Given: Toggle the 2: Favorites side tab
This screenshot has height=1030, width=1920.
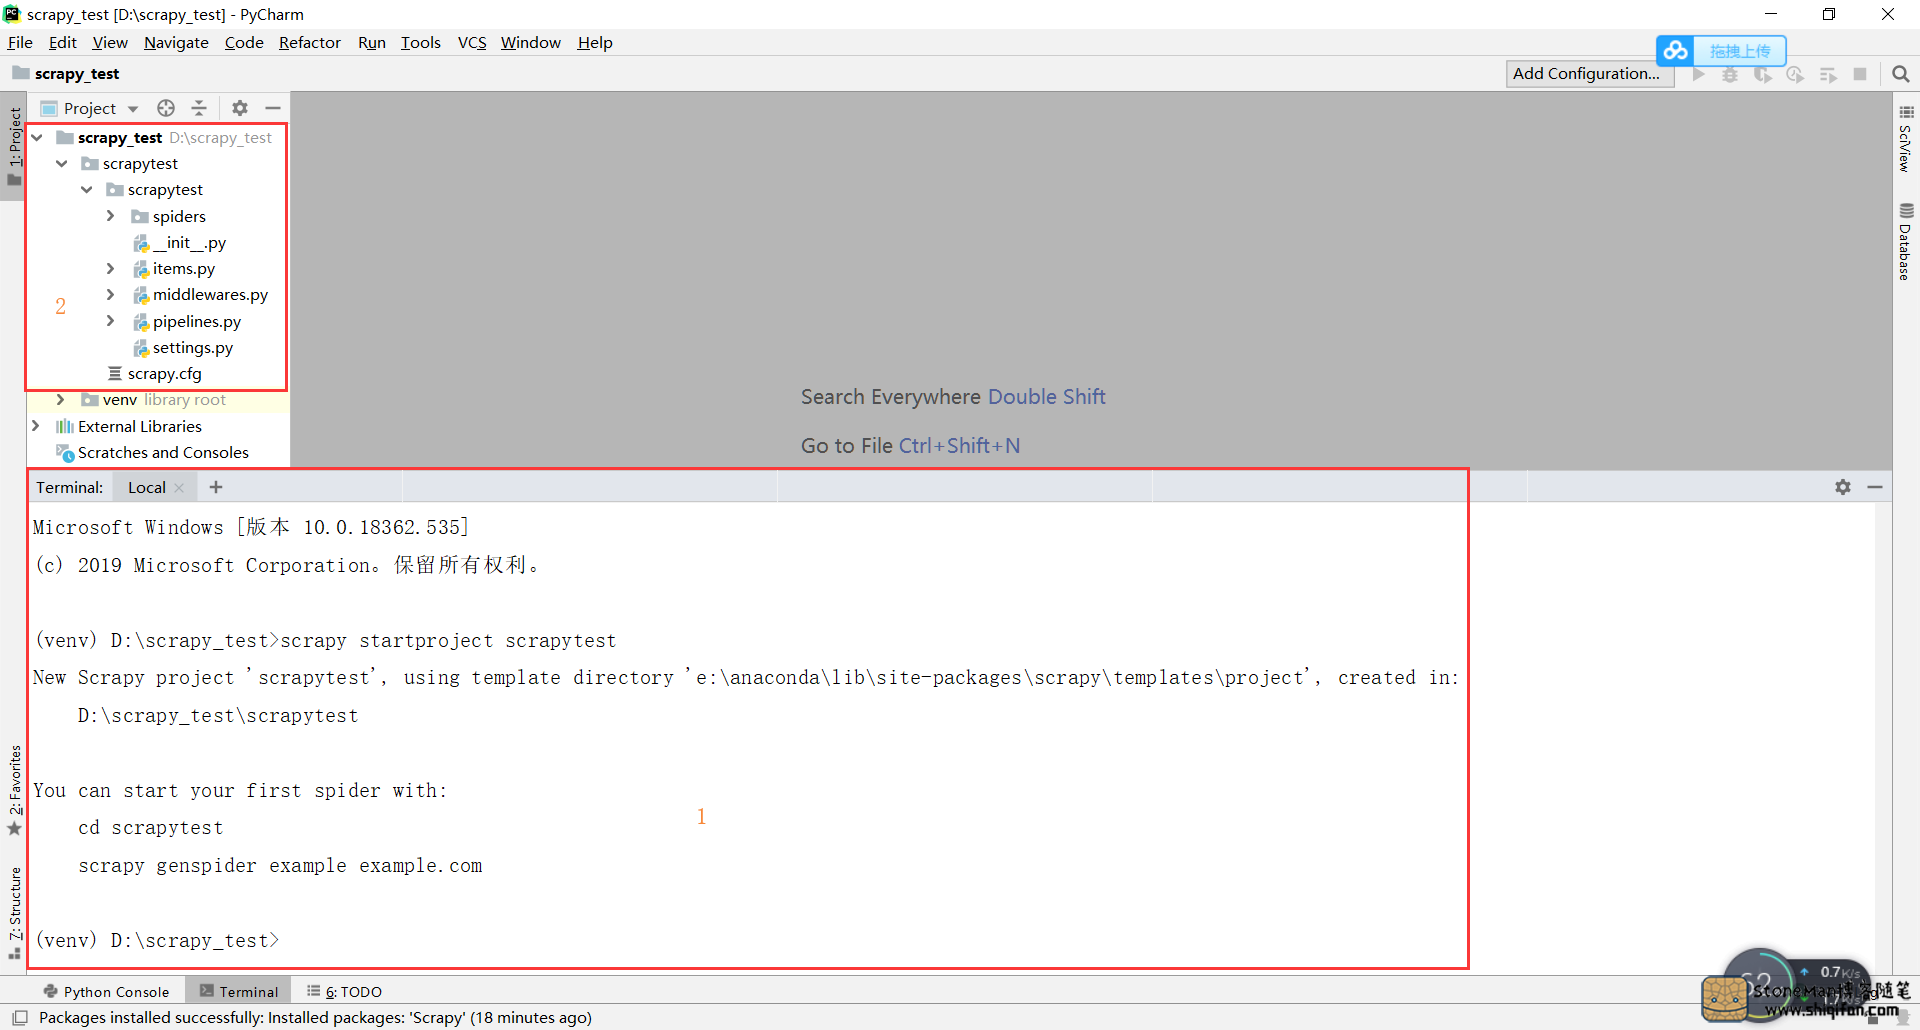Looking at the screenshot, I should click(14, 790).
